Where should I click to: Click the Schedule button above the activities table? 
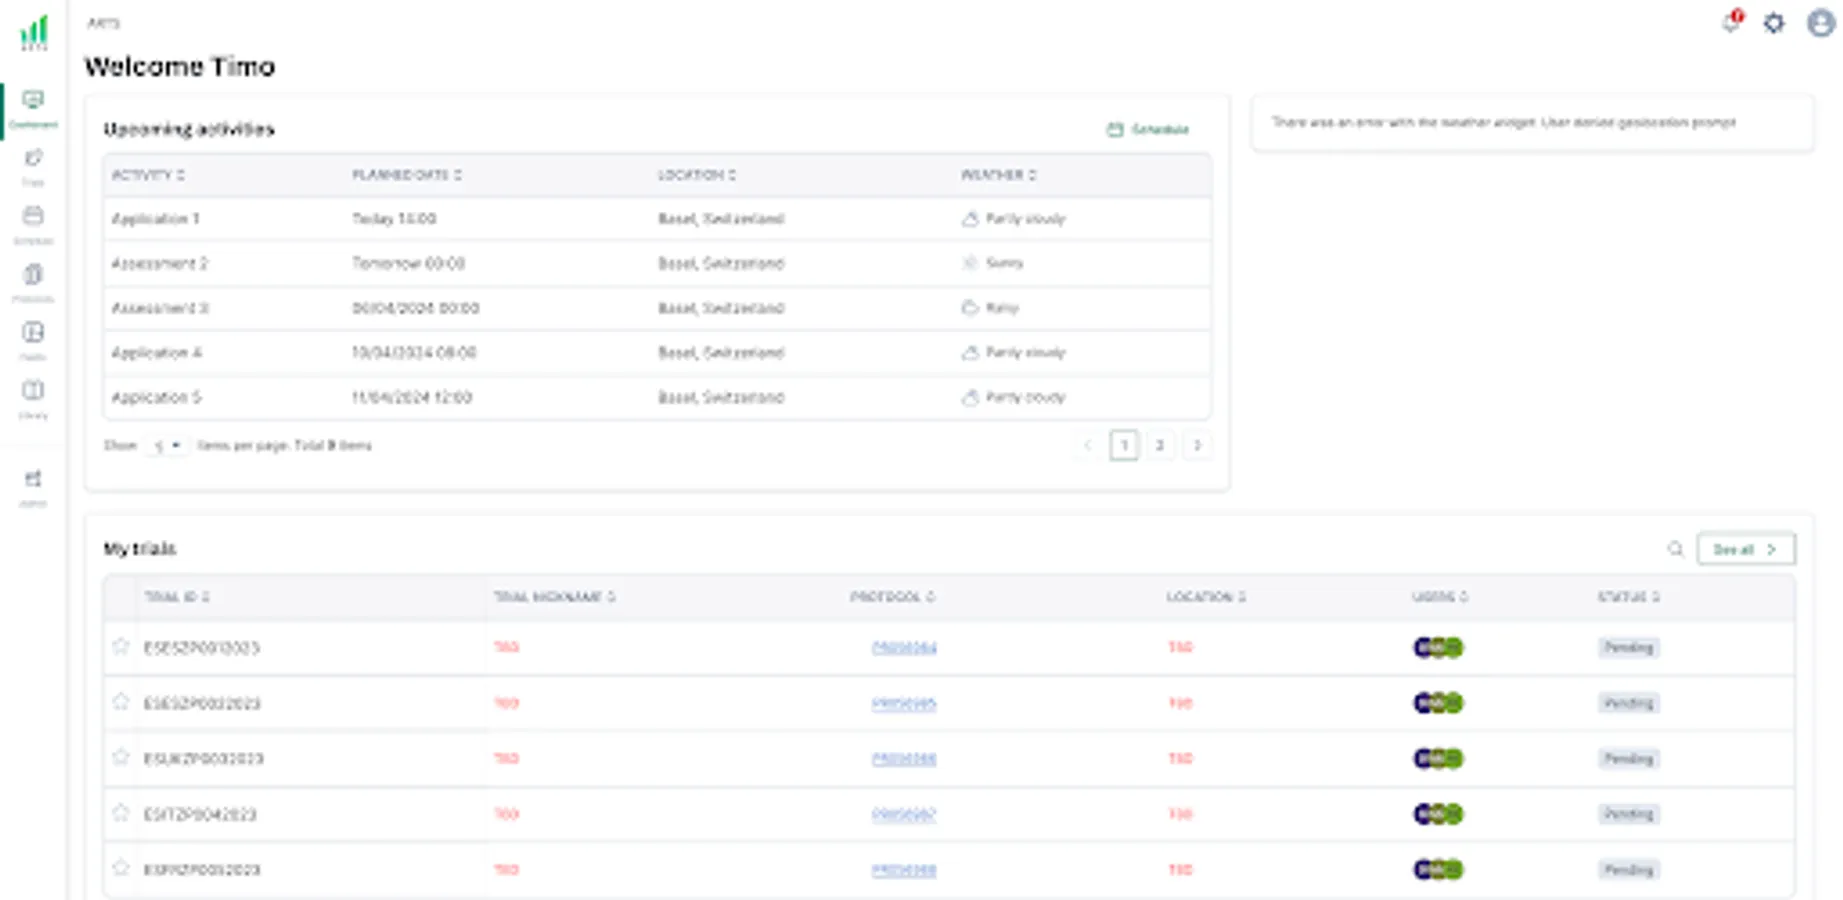point(1146,129)
